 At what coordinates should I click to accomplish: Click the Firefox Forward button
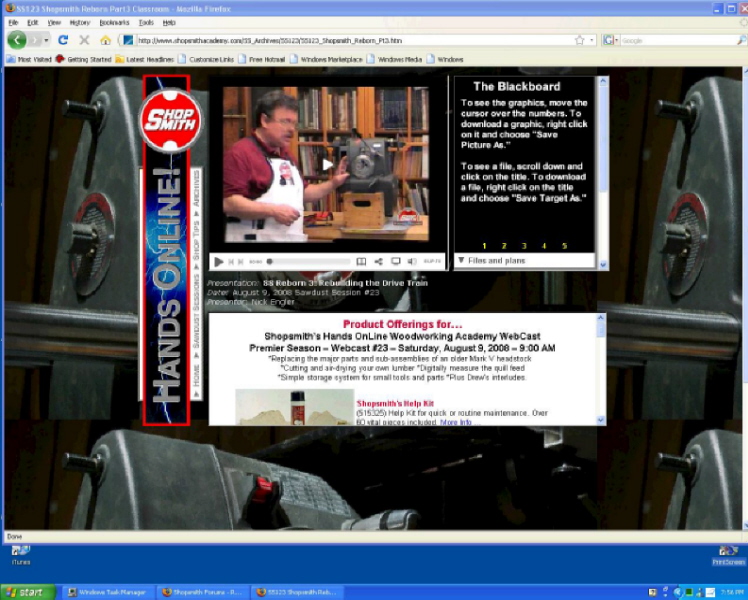pos(34,40)
